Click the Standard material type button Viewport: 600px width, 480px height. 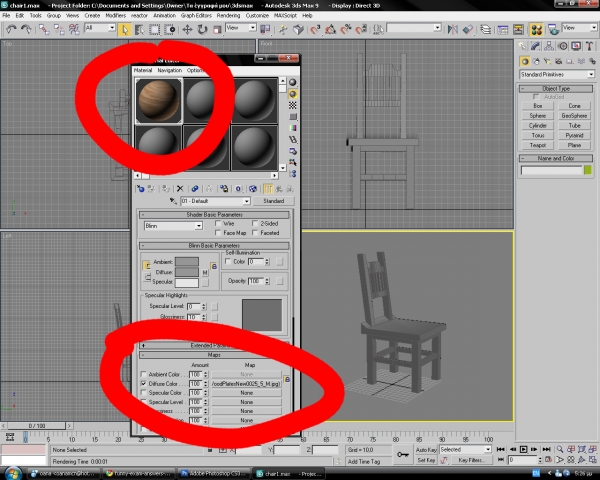click(x=273, y=201)
